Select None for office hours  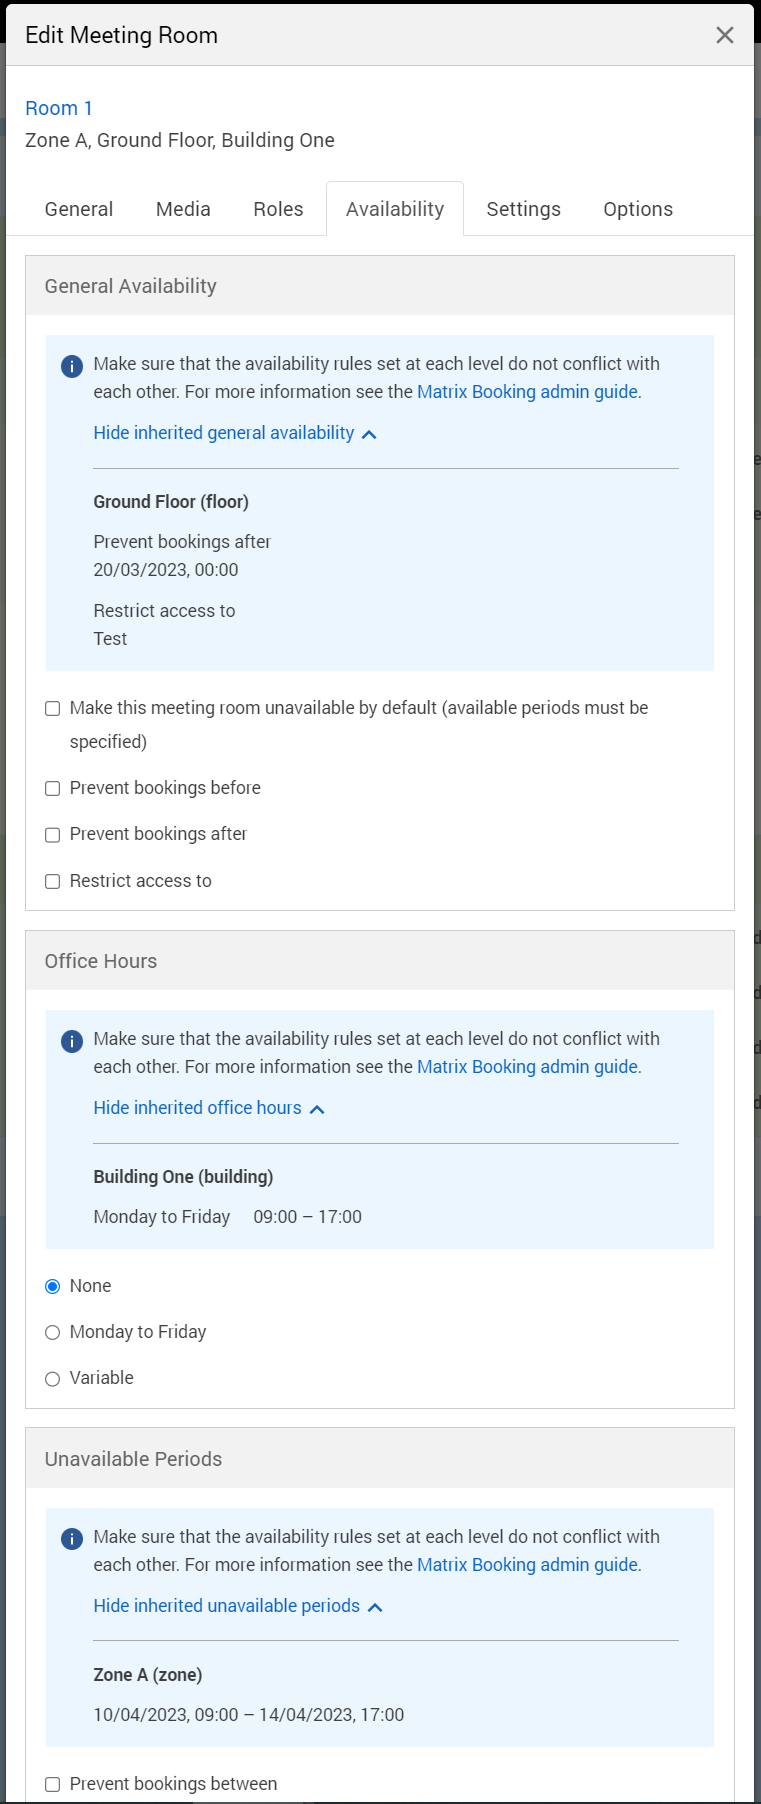point(53,1287)
